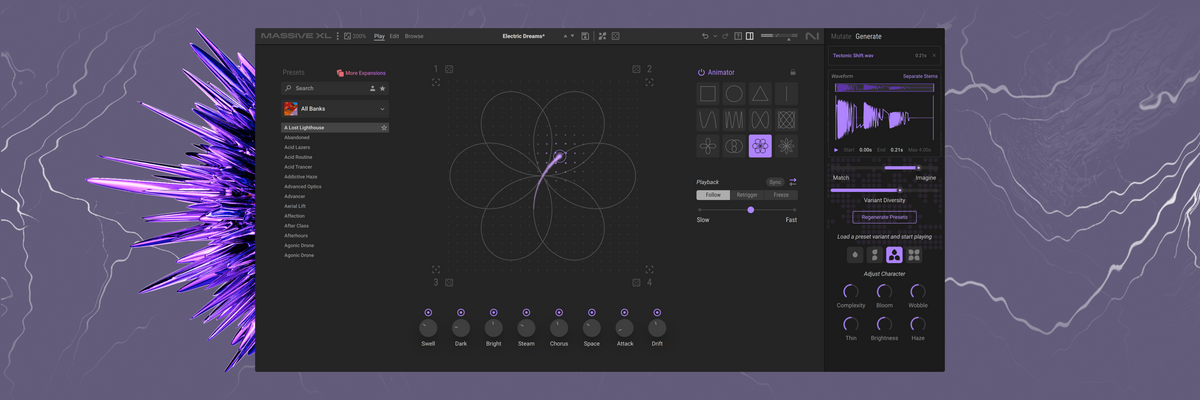Switch to the Edit tab
Viewport: 1200px width, 400px height.
click(x=394, y=36)
